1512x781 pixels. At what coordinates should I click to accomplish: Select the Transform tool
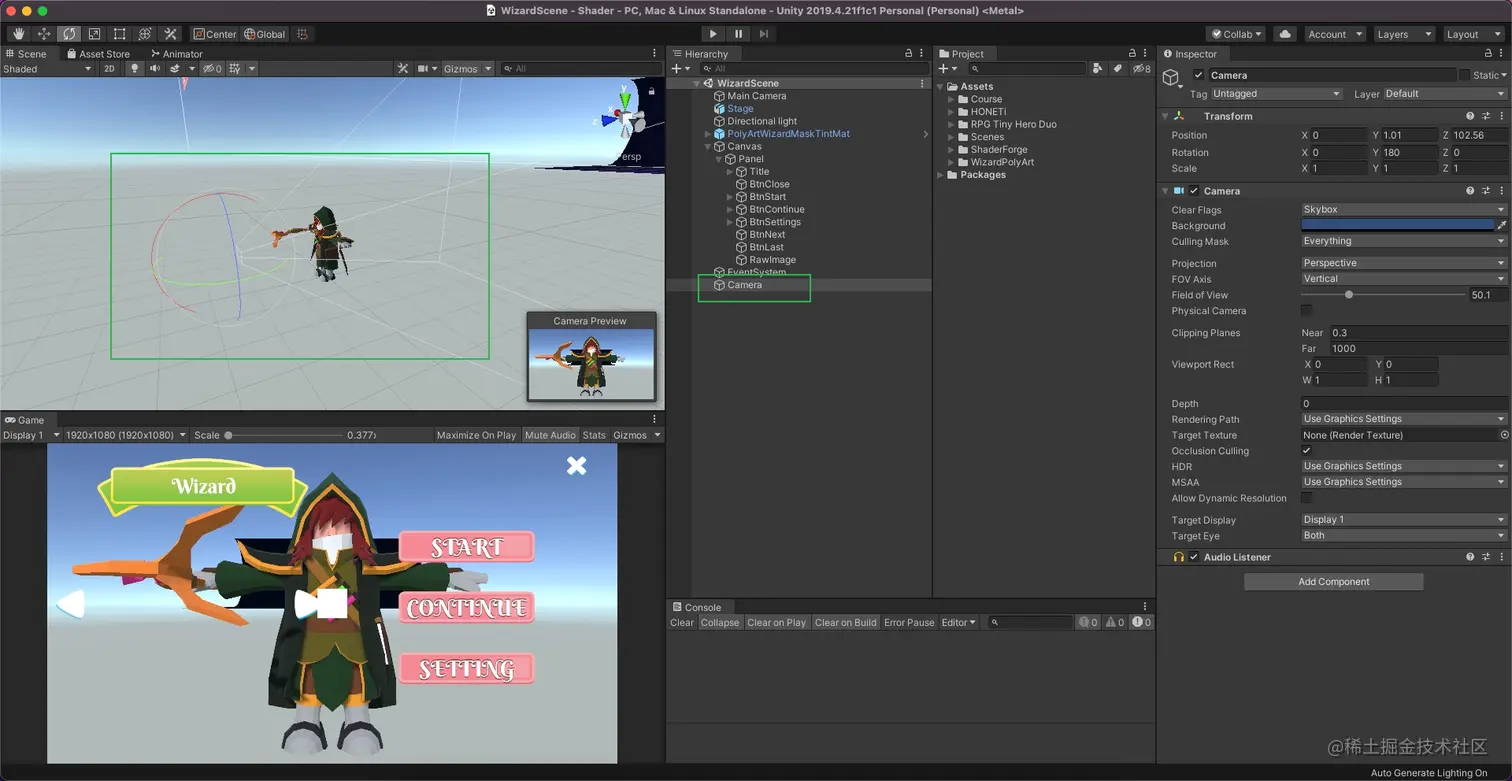click(145, 34)
